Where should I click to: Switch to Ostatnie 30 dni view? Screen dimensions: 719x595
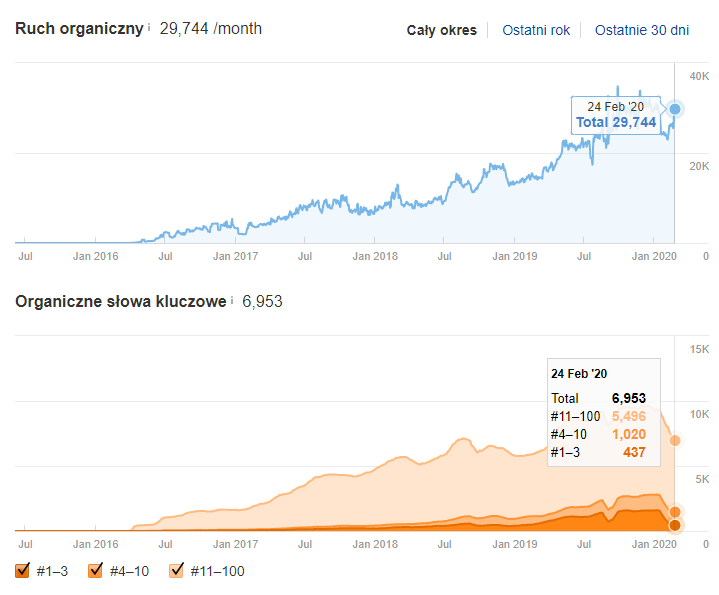pos(642,30)
